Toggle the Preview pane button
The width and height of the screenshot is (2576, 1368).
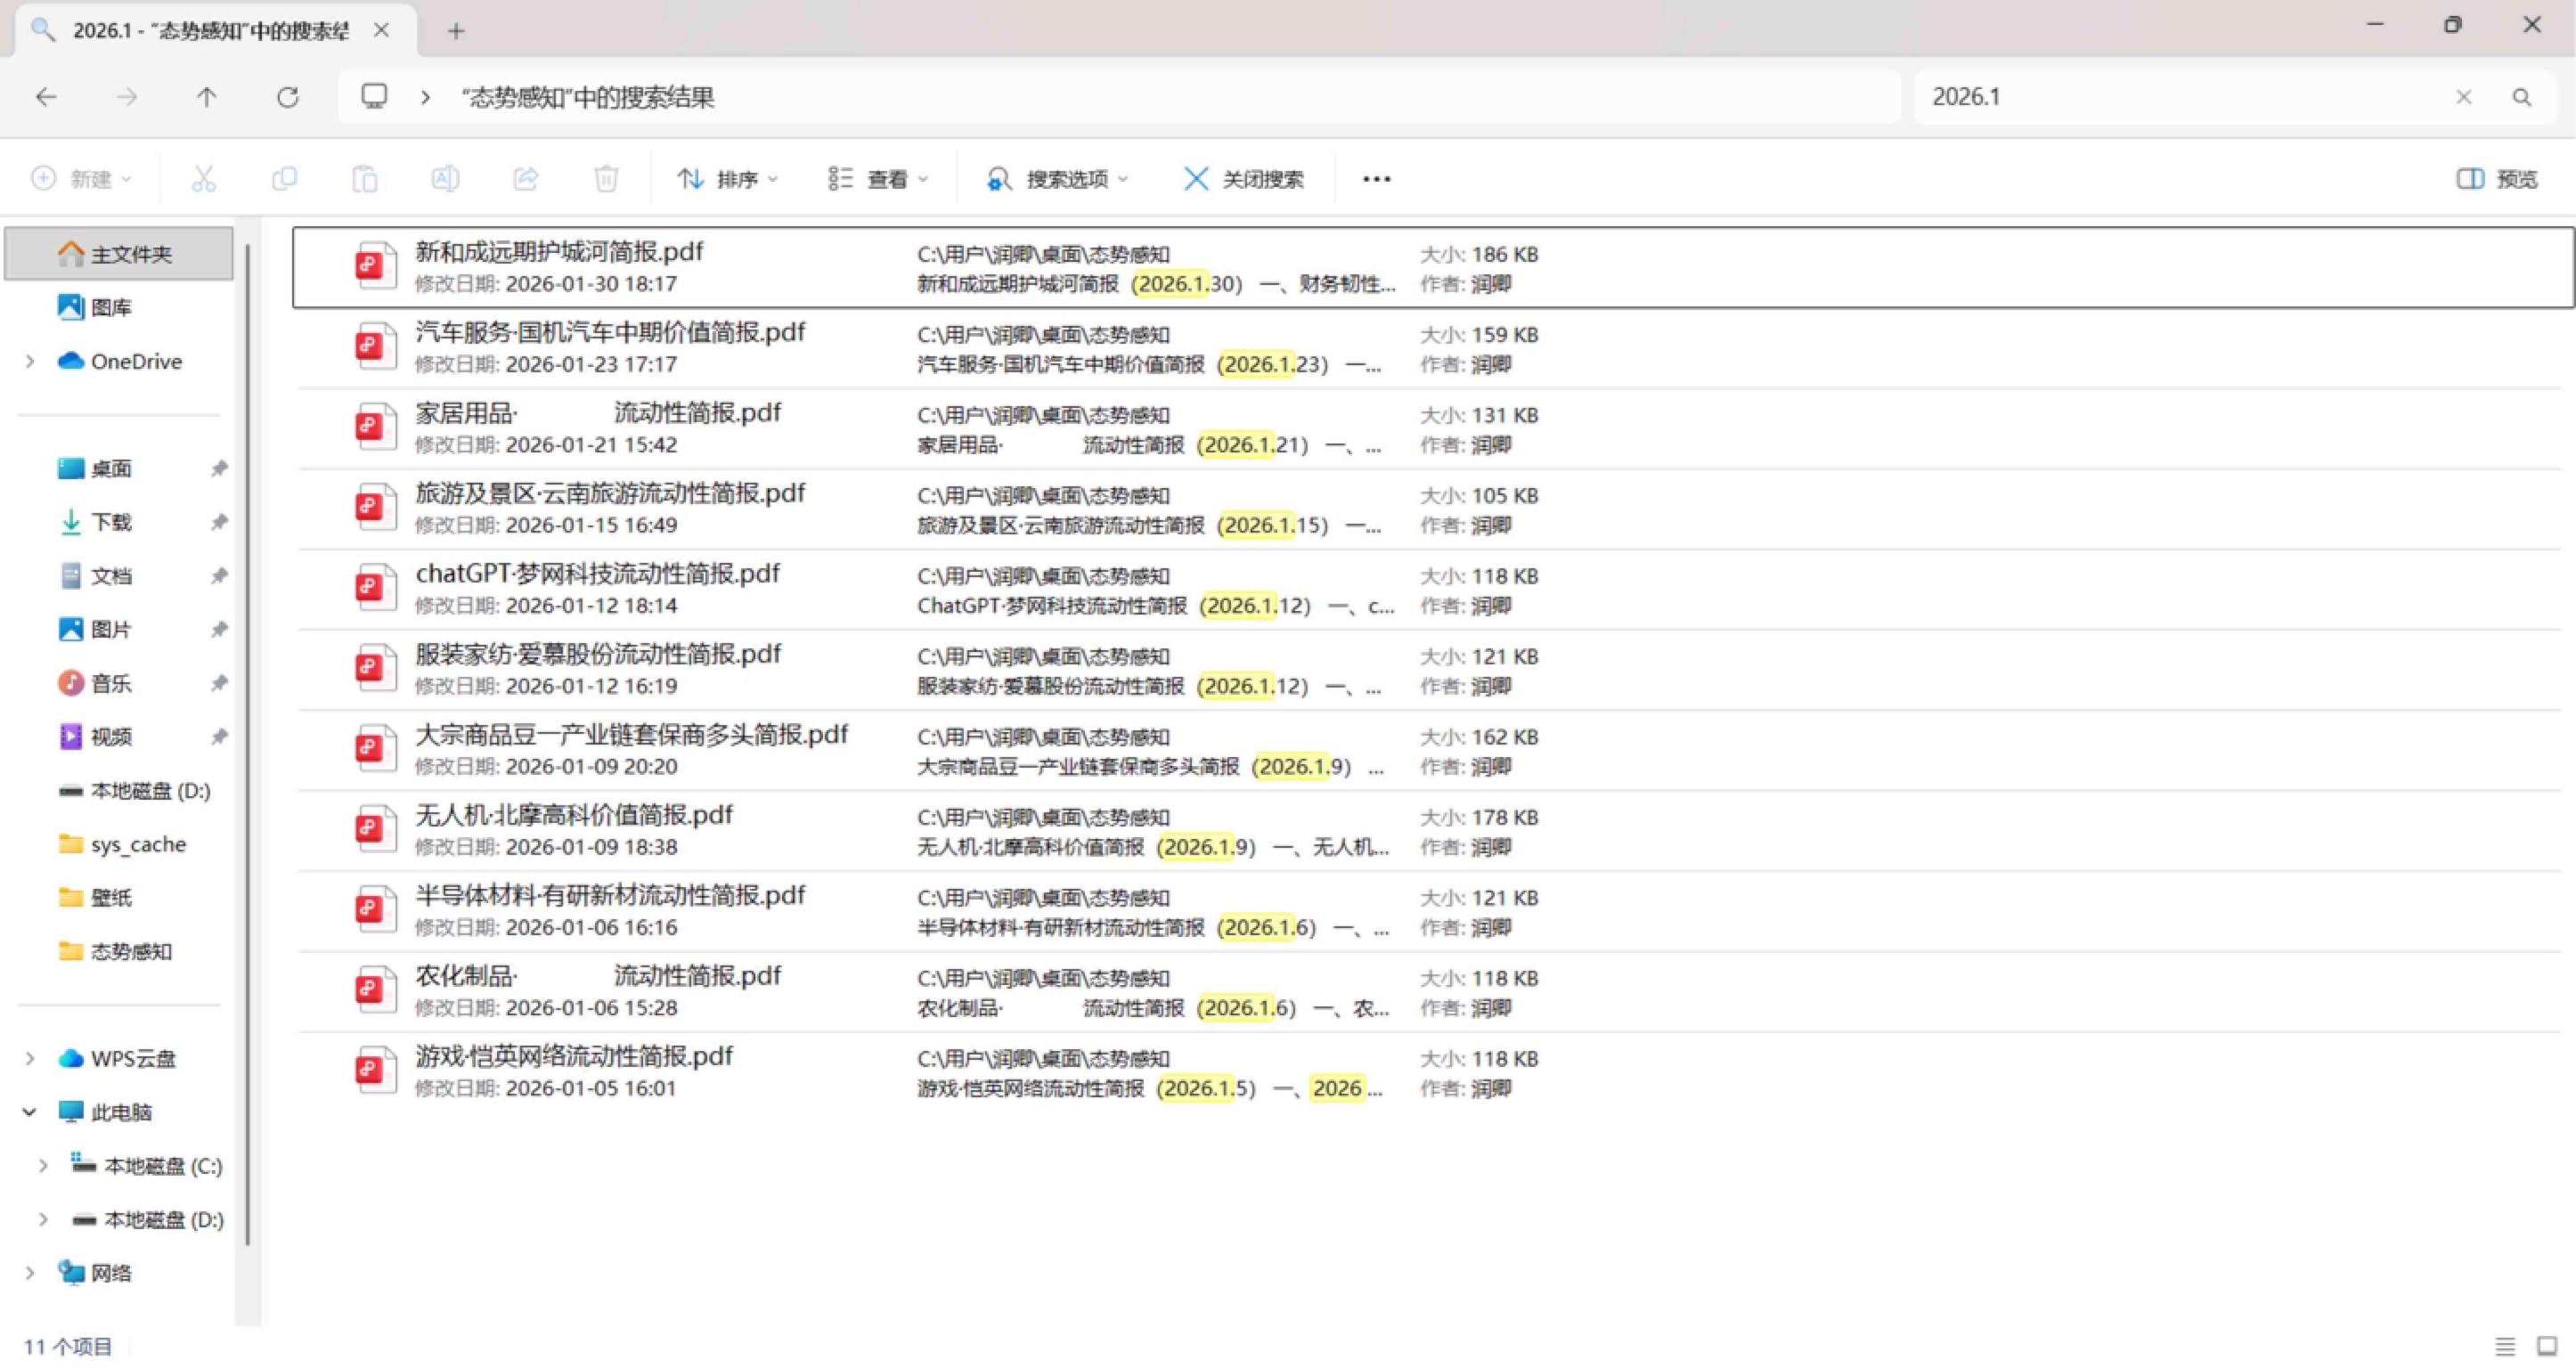(x=2497, y=179)
